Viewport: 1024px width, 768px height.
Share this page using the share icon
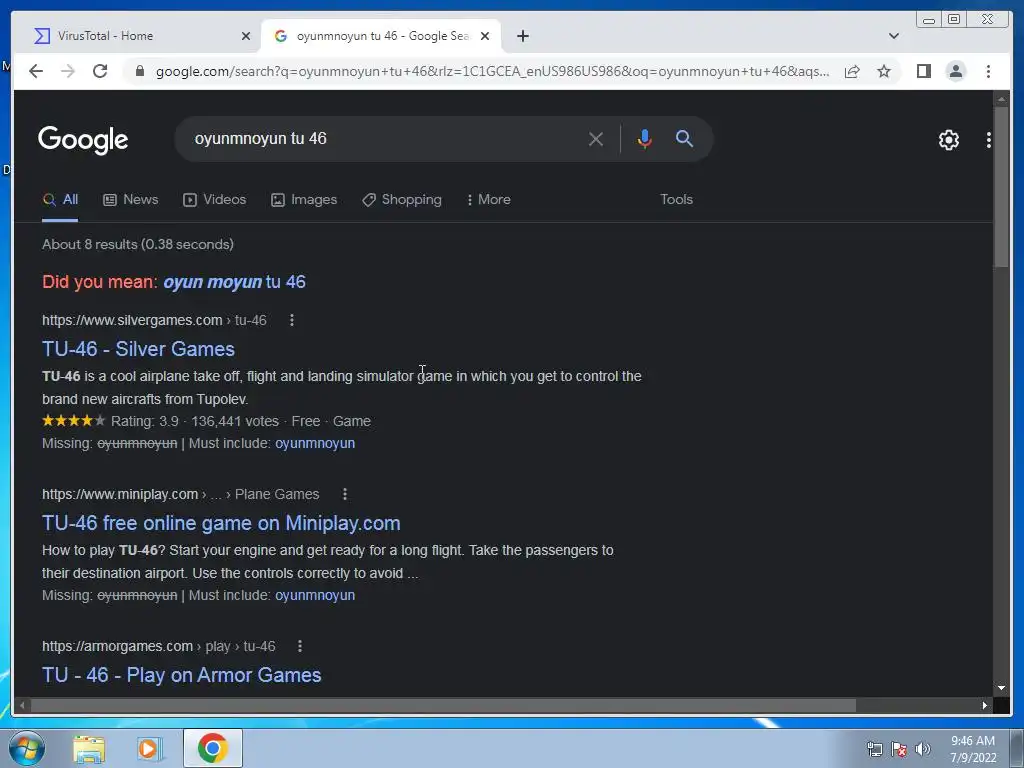click(x=852, y=71)
